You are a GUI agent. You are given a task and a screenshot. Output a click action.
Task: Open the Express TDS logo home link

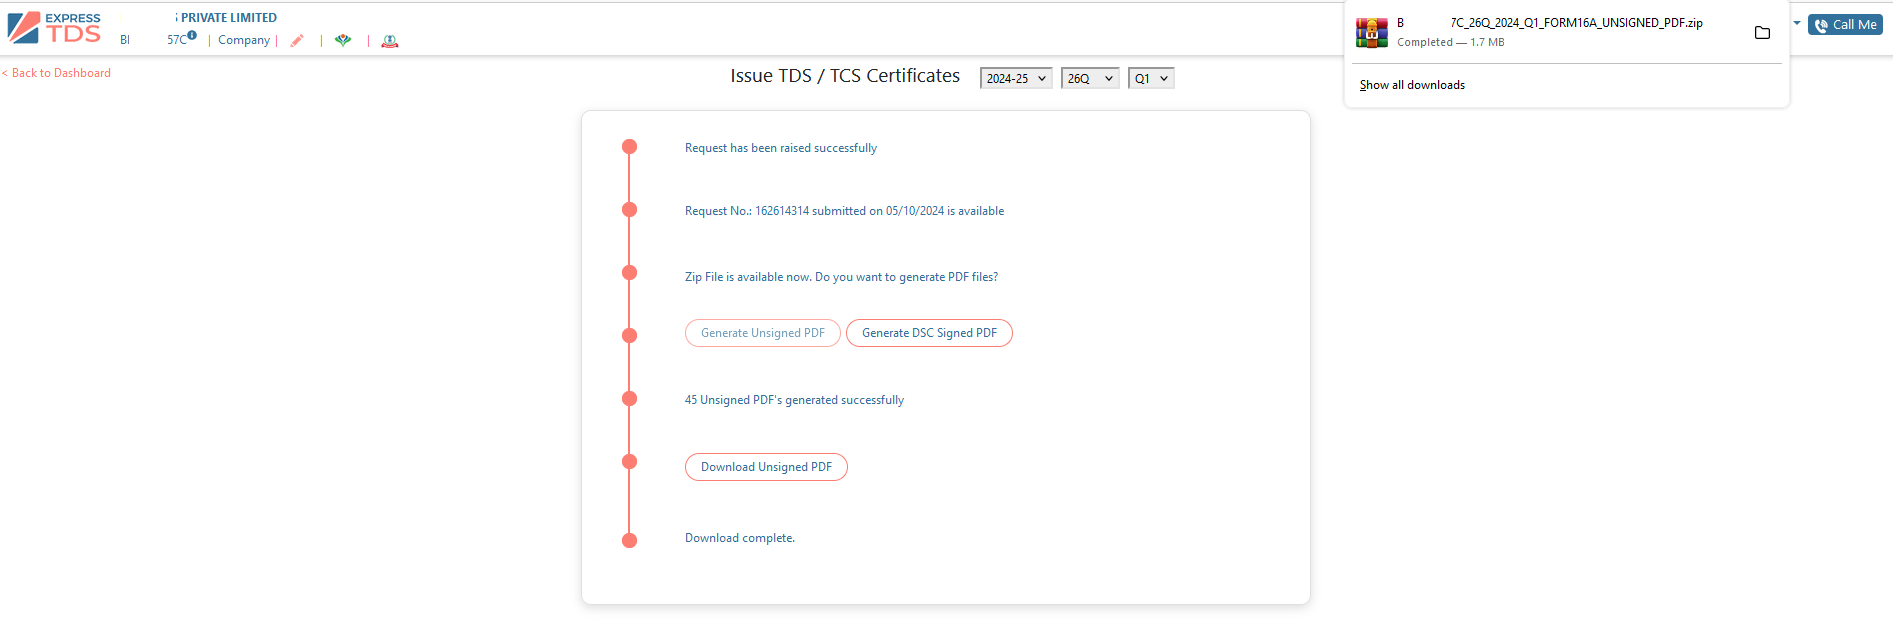click(54, 28)
